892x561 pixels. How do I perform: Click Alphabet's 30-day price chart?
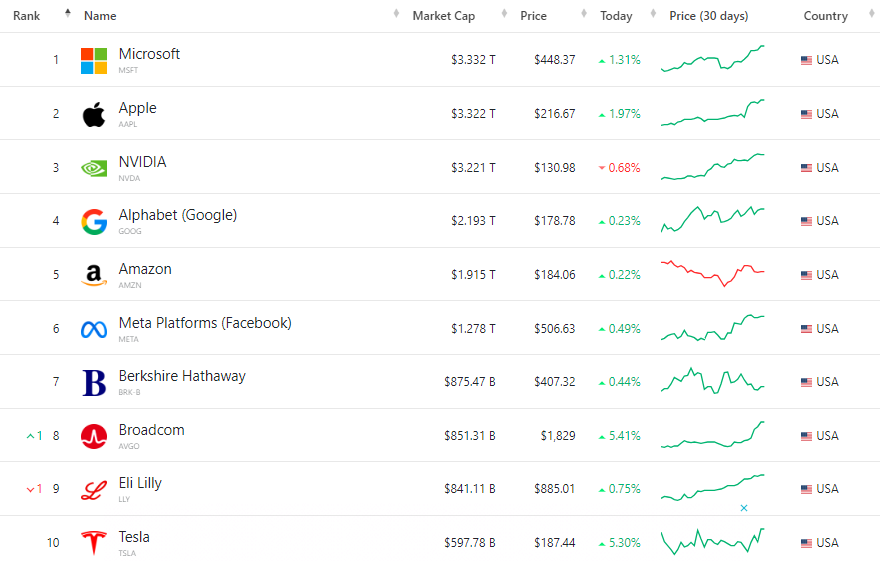tap(712, 220)
